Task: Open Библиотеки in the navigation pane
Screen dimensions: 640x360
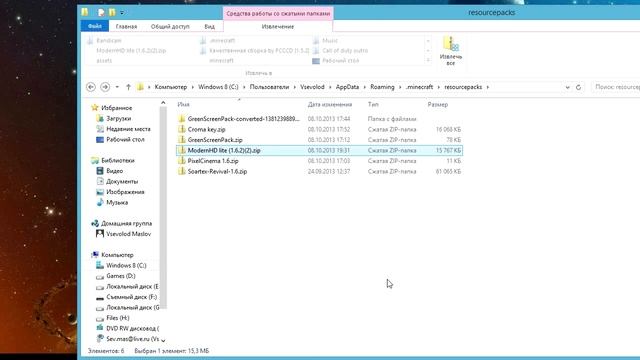Action: (x=118, y=160)
